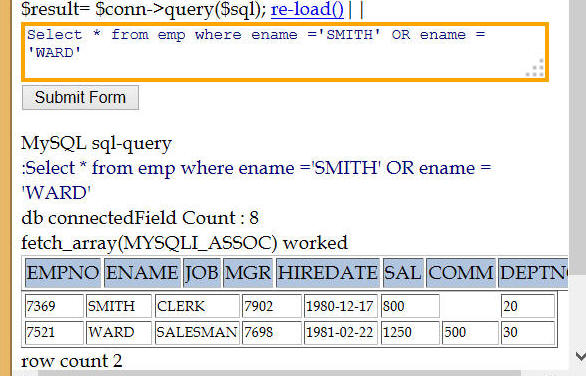The image size is (586, 376).
Task: Select the COMM column header
Action: (461, 273)
